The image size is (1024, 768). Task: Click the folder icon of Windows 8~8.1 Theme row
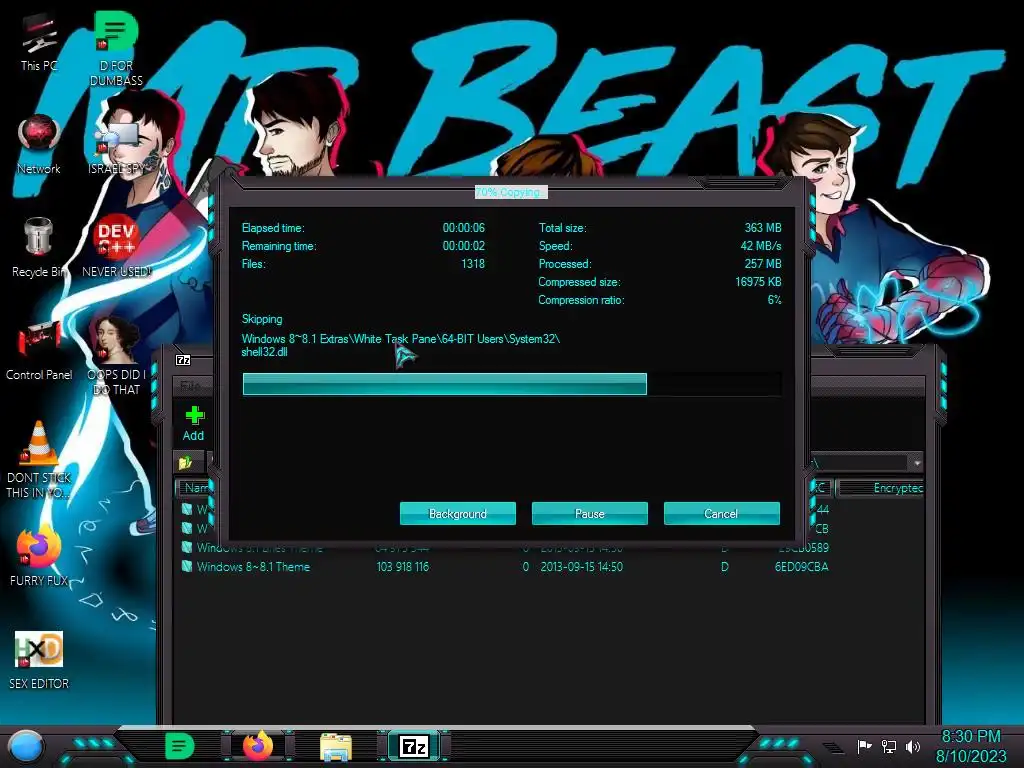coord(187,566)
